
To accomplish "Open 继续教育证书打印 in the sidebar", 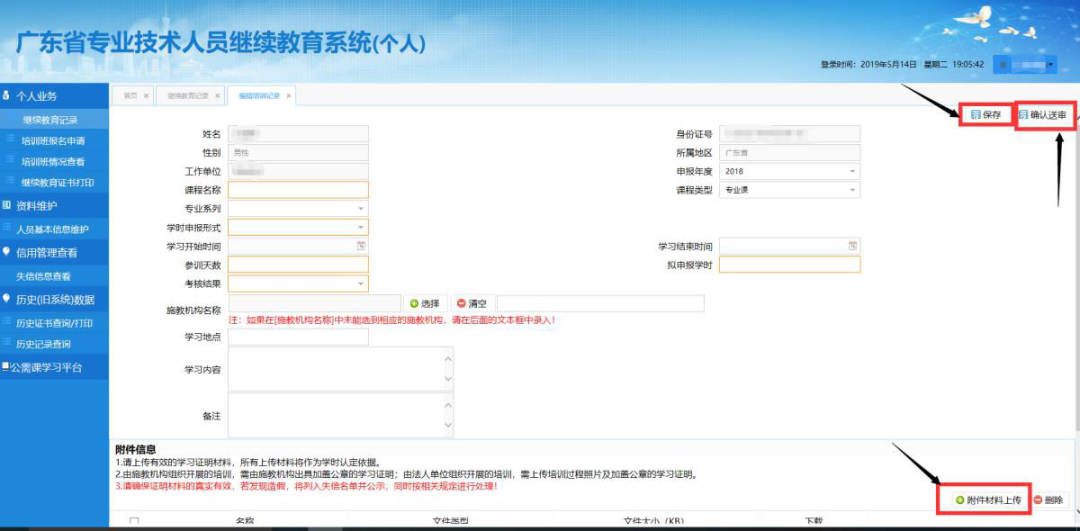I will point(58,183).
